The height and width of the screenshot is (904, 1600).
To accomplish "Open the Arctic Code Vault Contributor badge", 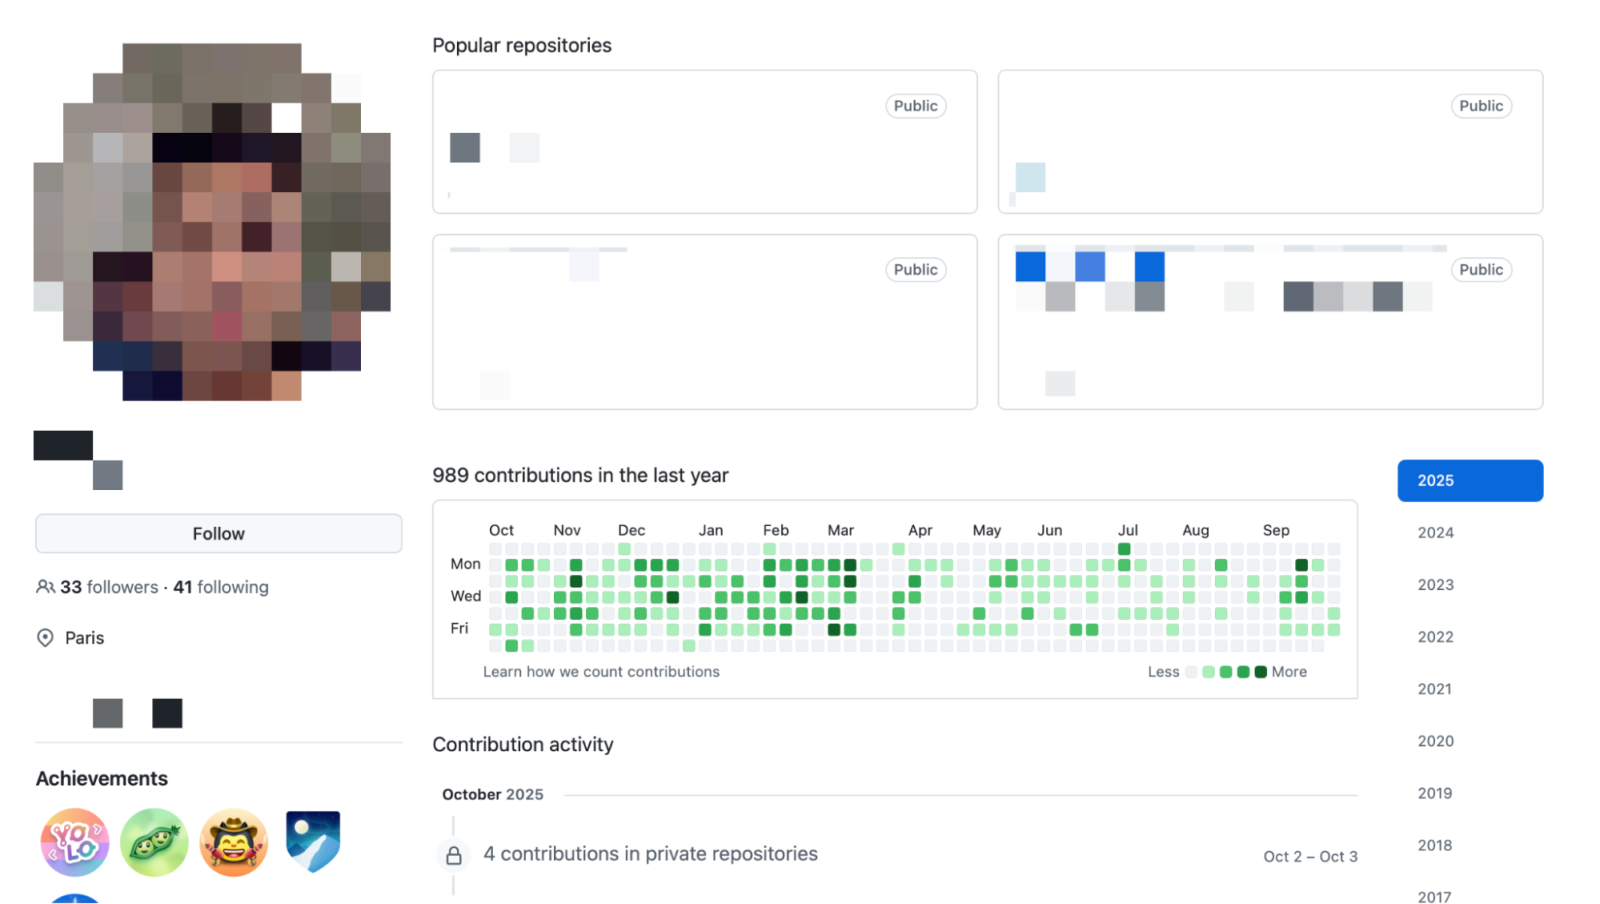I will coord(313,842).
